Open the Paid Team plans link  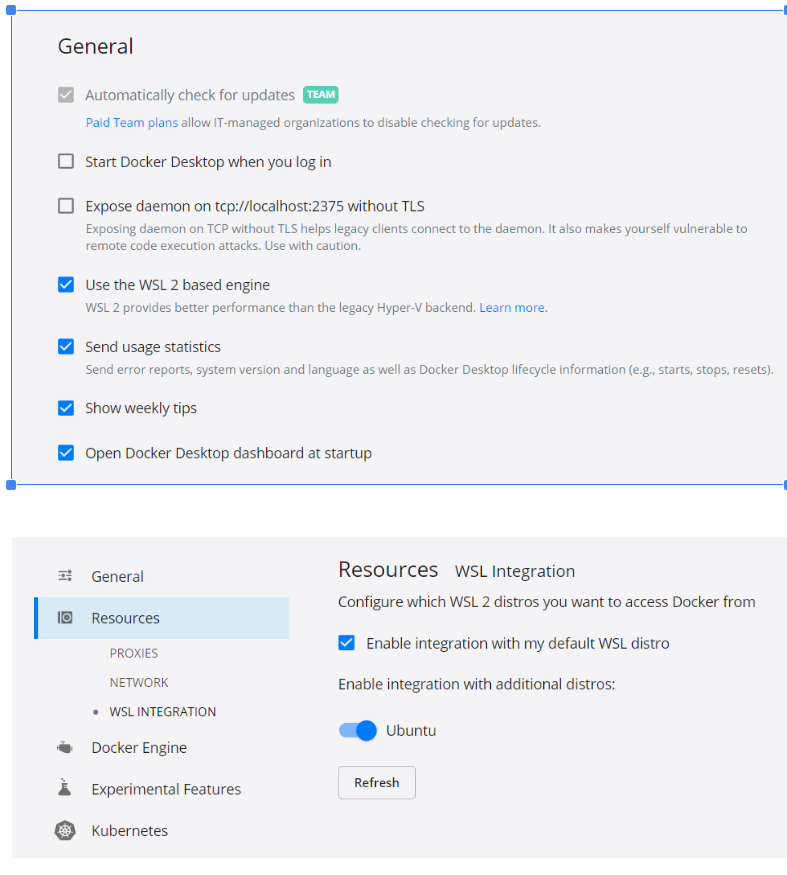131,123
